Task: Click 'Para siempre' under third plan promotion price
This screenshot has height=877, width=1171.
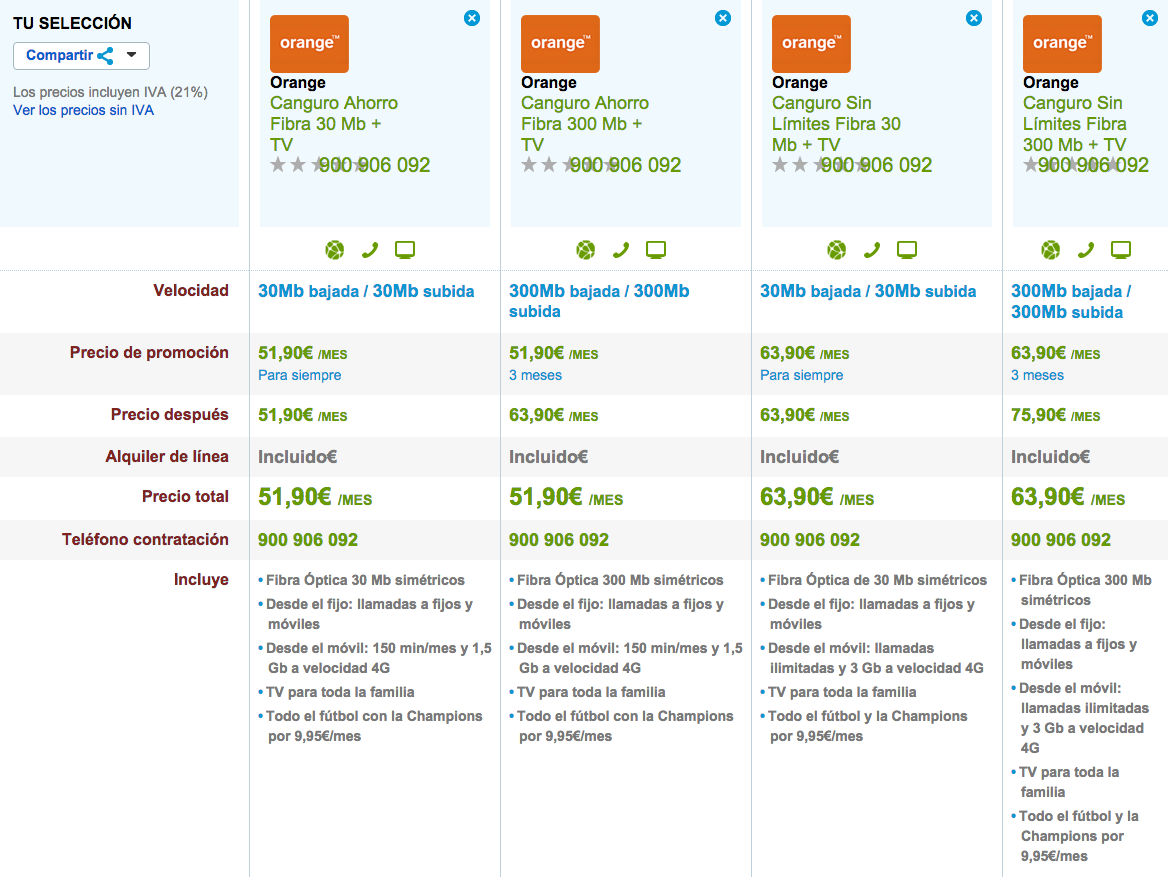Action: pos(801,375)
